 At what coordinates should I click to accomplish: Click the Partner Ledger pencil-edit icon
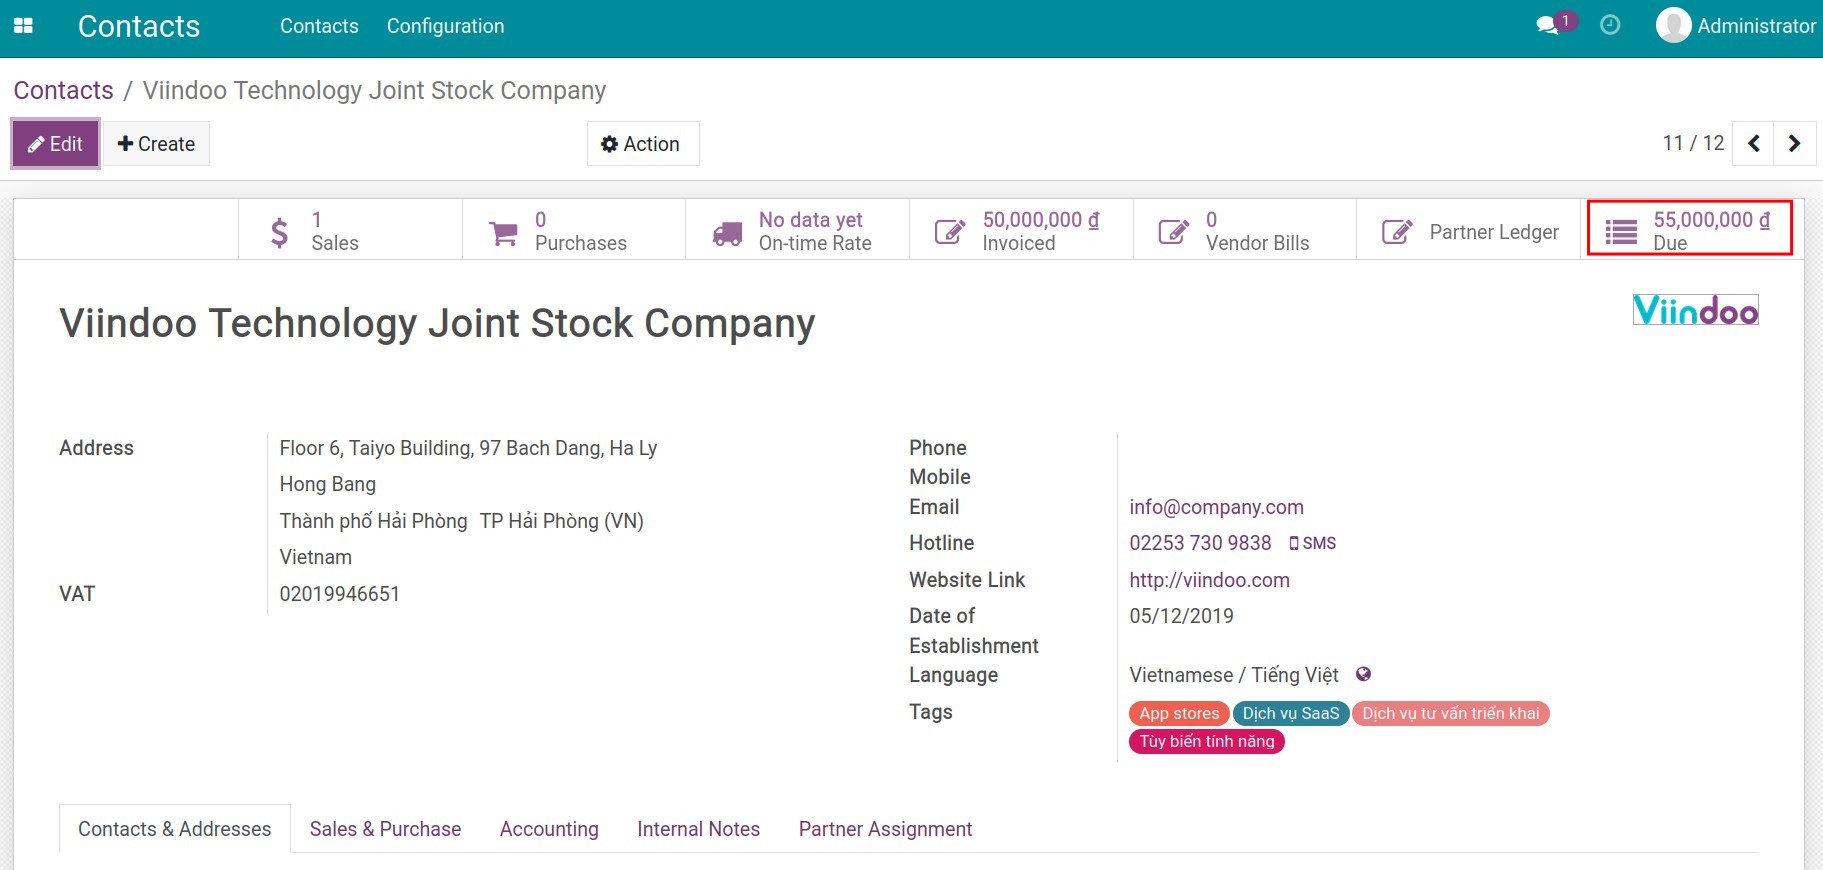[x=1397, y=232]
